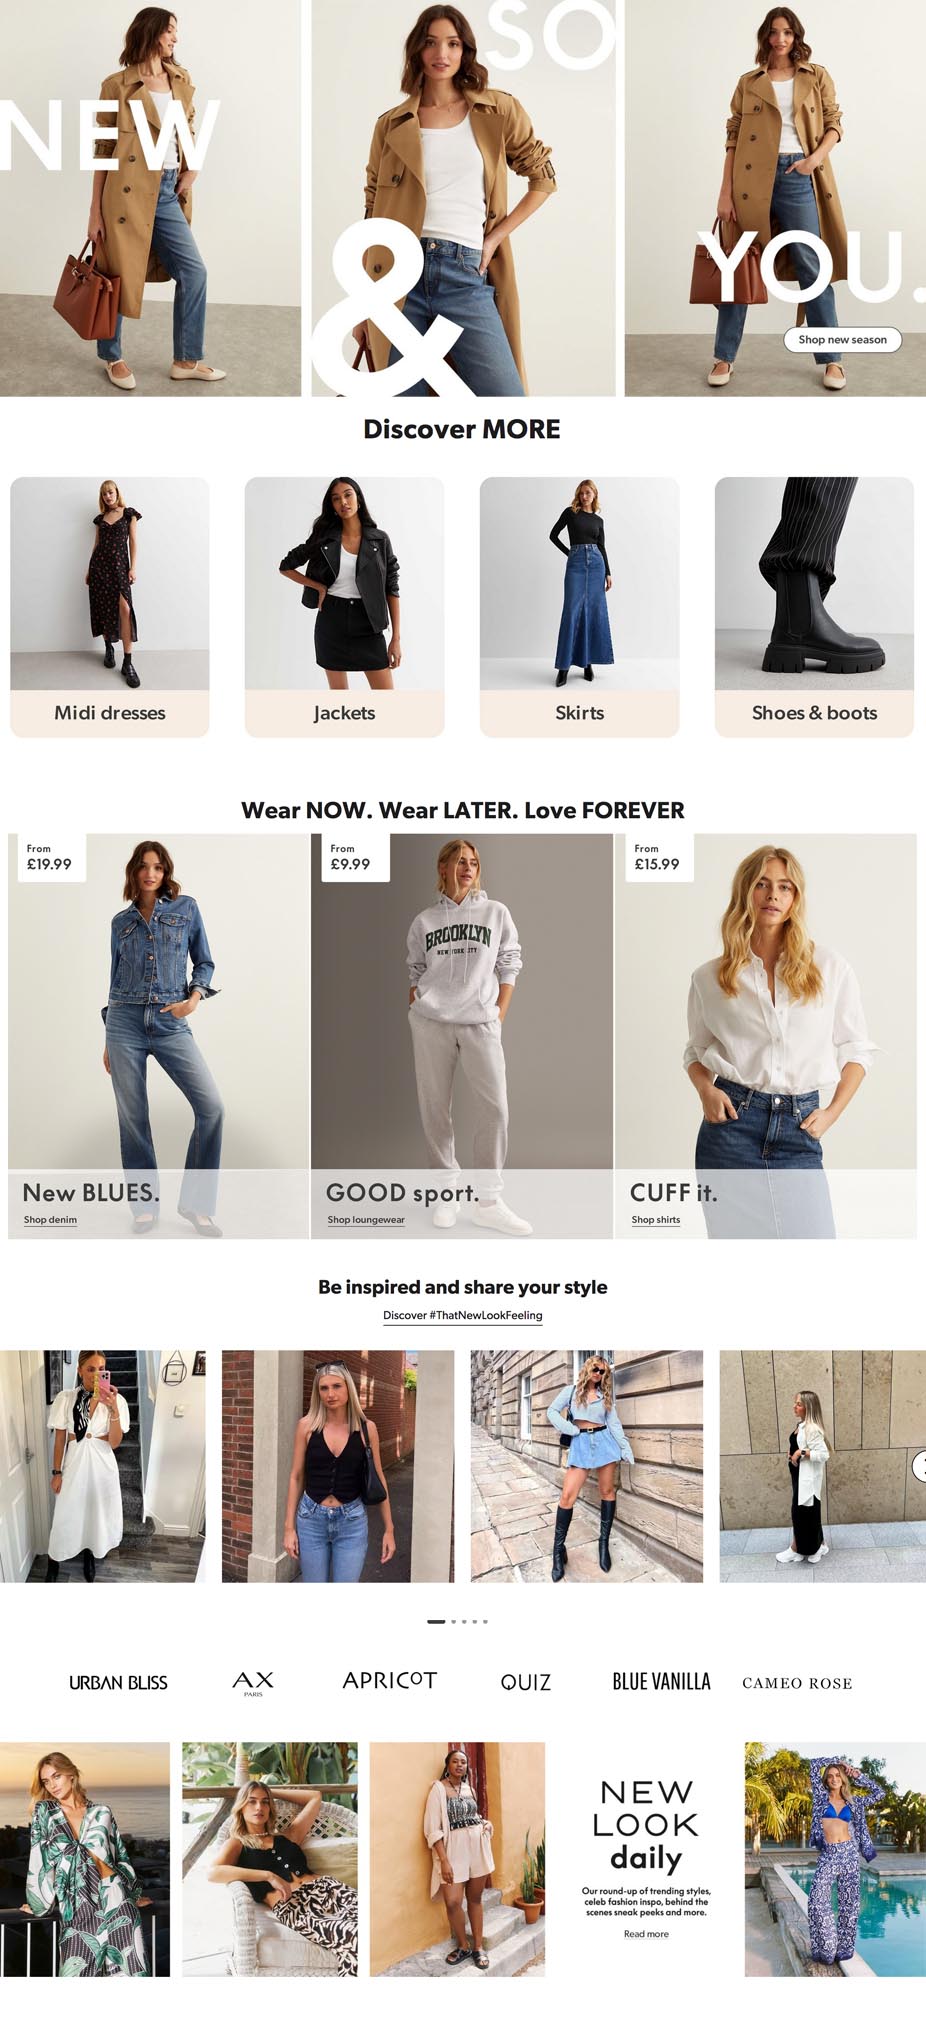Screen dimensions: 926x2022
Task: Open the Shoes & boots category tile
Action: 814,607
